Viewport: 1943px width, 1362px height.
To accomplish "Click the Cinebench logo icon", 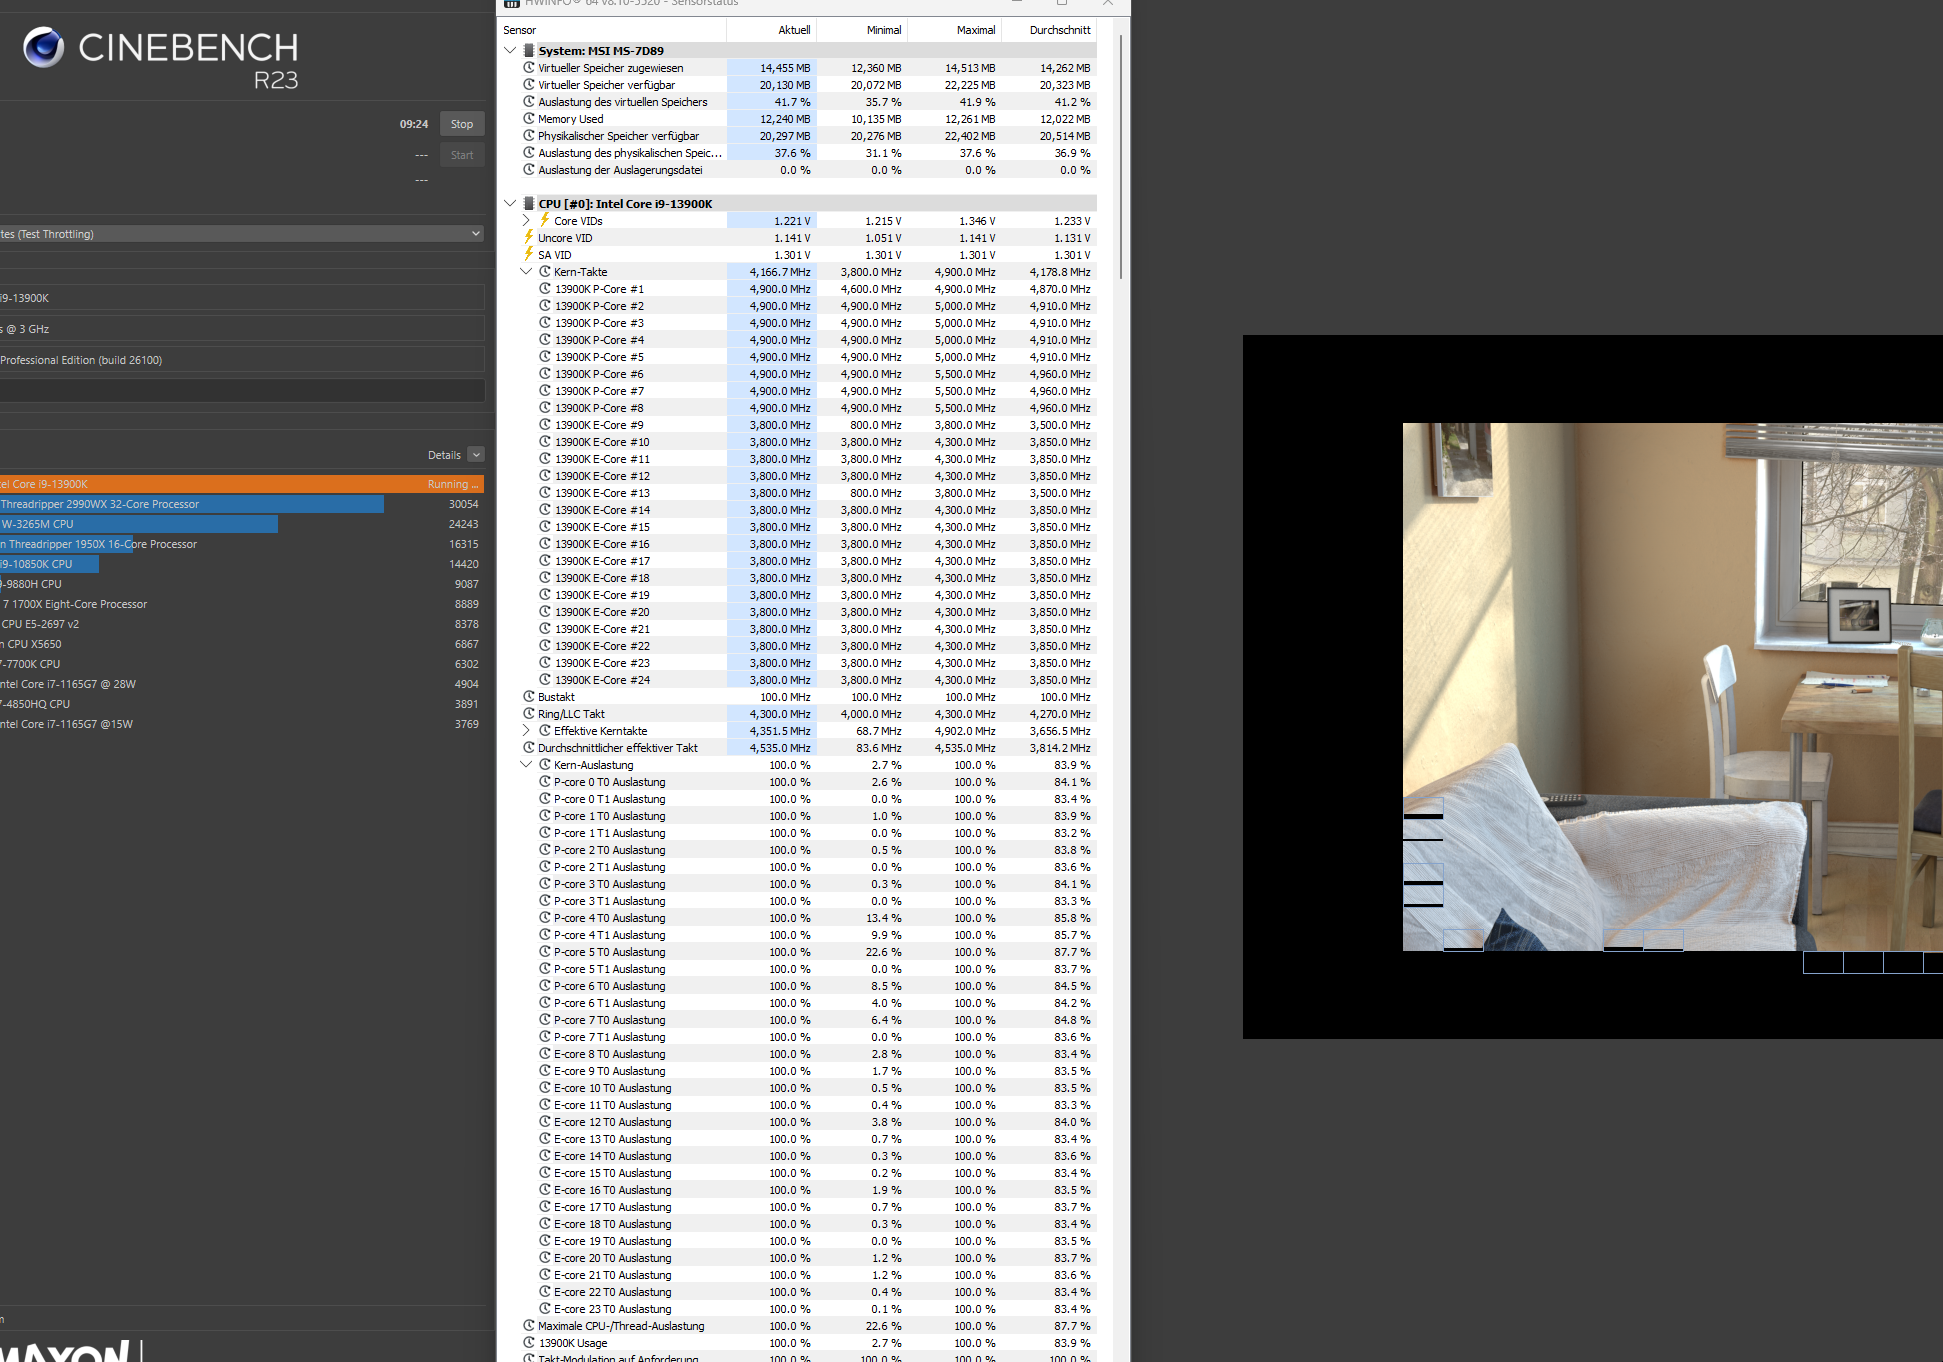I will (x=43, y=47).
